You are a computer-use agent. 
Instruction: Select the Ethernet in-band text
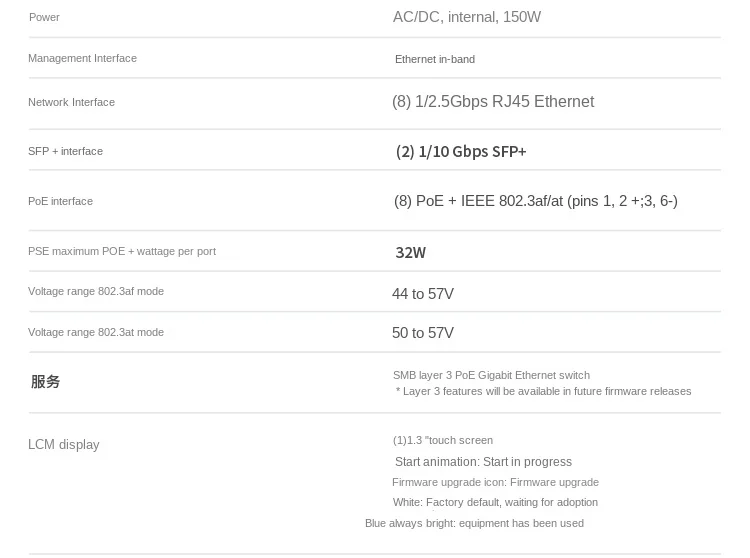click(x=434, y=59)
